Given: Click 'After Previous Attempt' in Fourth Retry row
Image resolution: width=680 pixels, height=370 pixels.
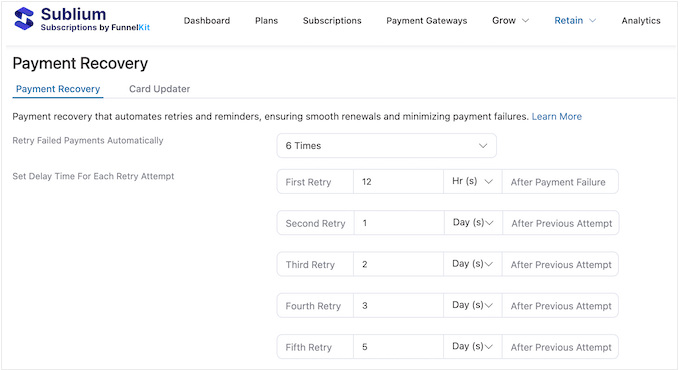Looking at the screenshot, I should [561, 306].
